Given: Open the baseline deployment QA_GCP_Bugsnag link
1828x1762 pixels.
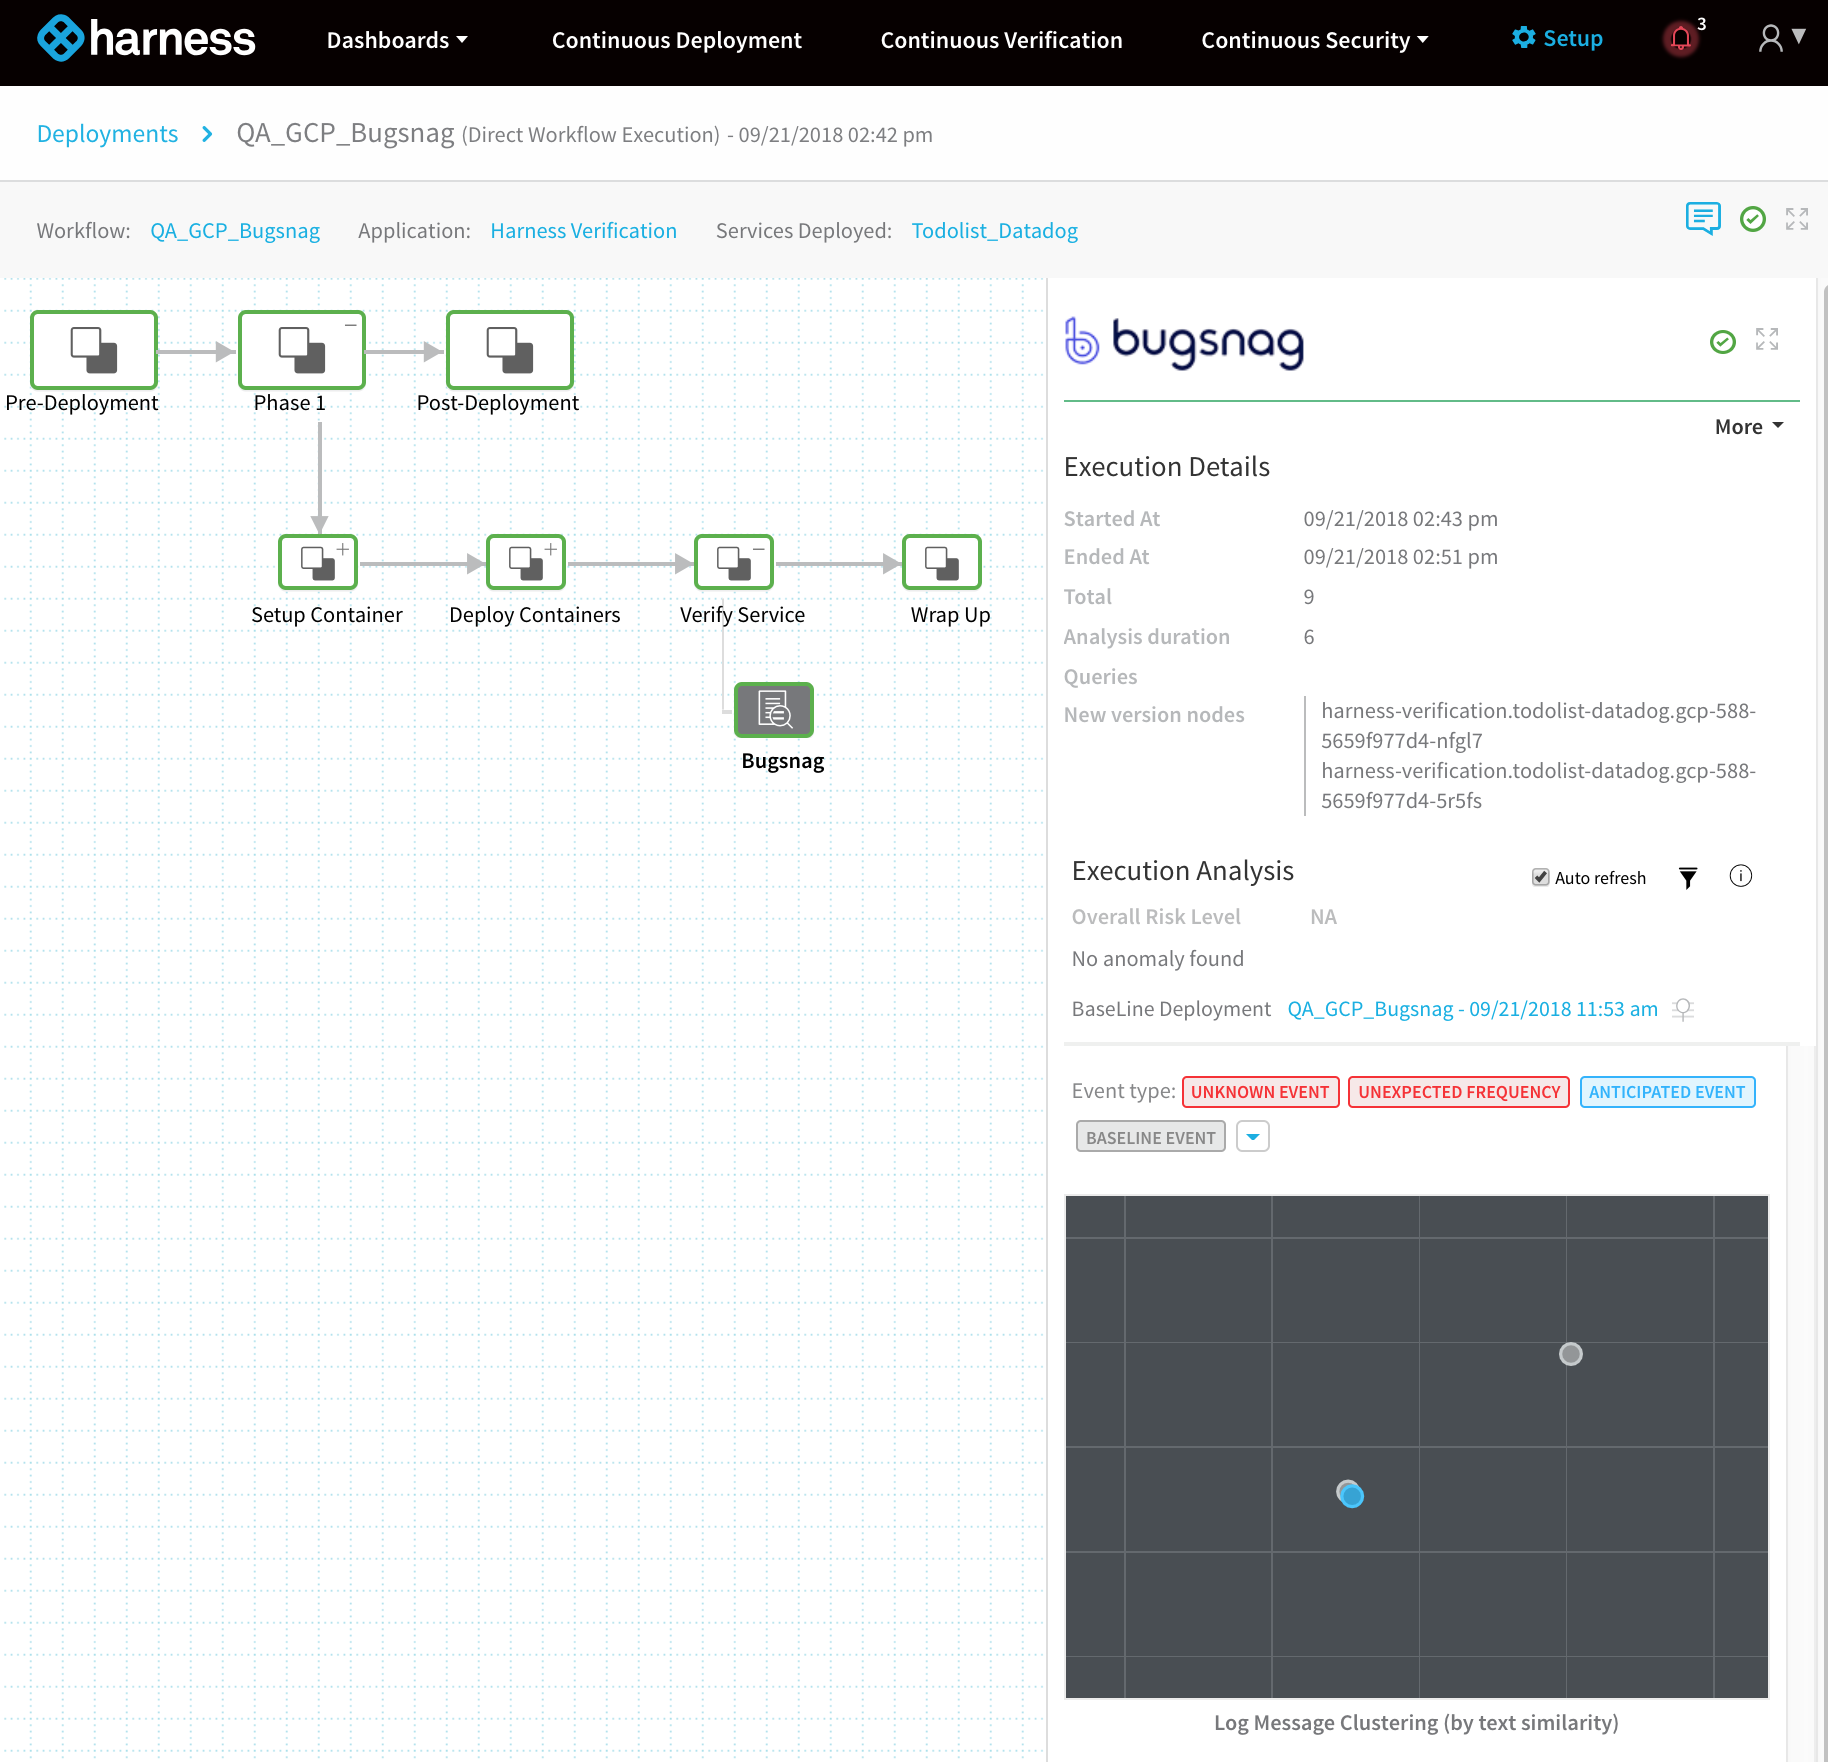Looking at the screenshot, I should (1472, 1009).
